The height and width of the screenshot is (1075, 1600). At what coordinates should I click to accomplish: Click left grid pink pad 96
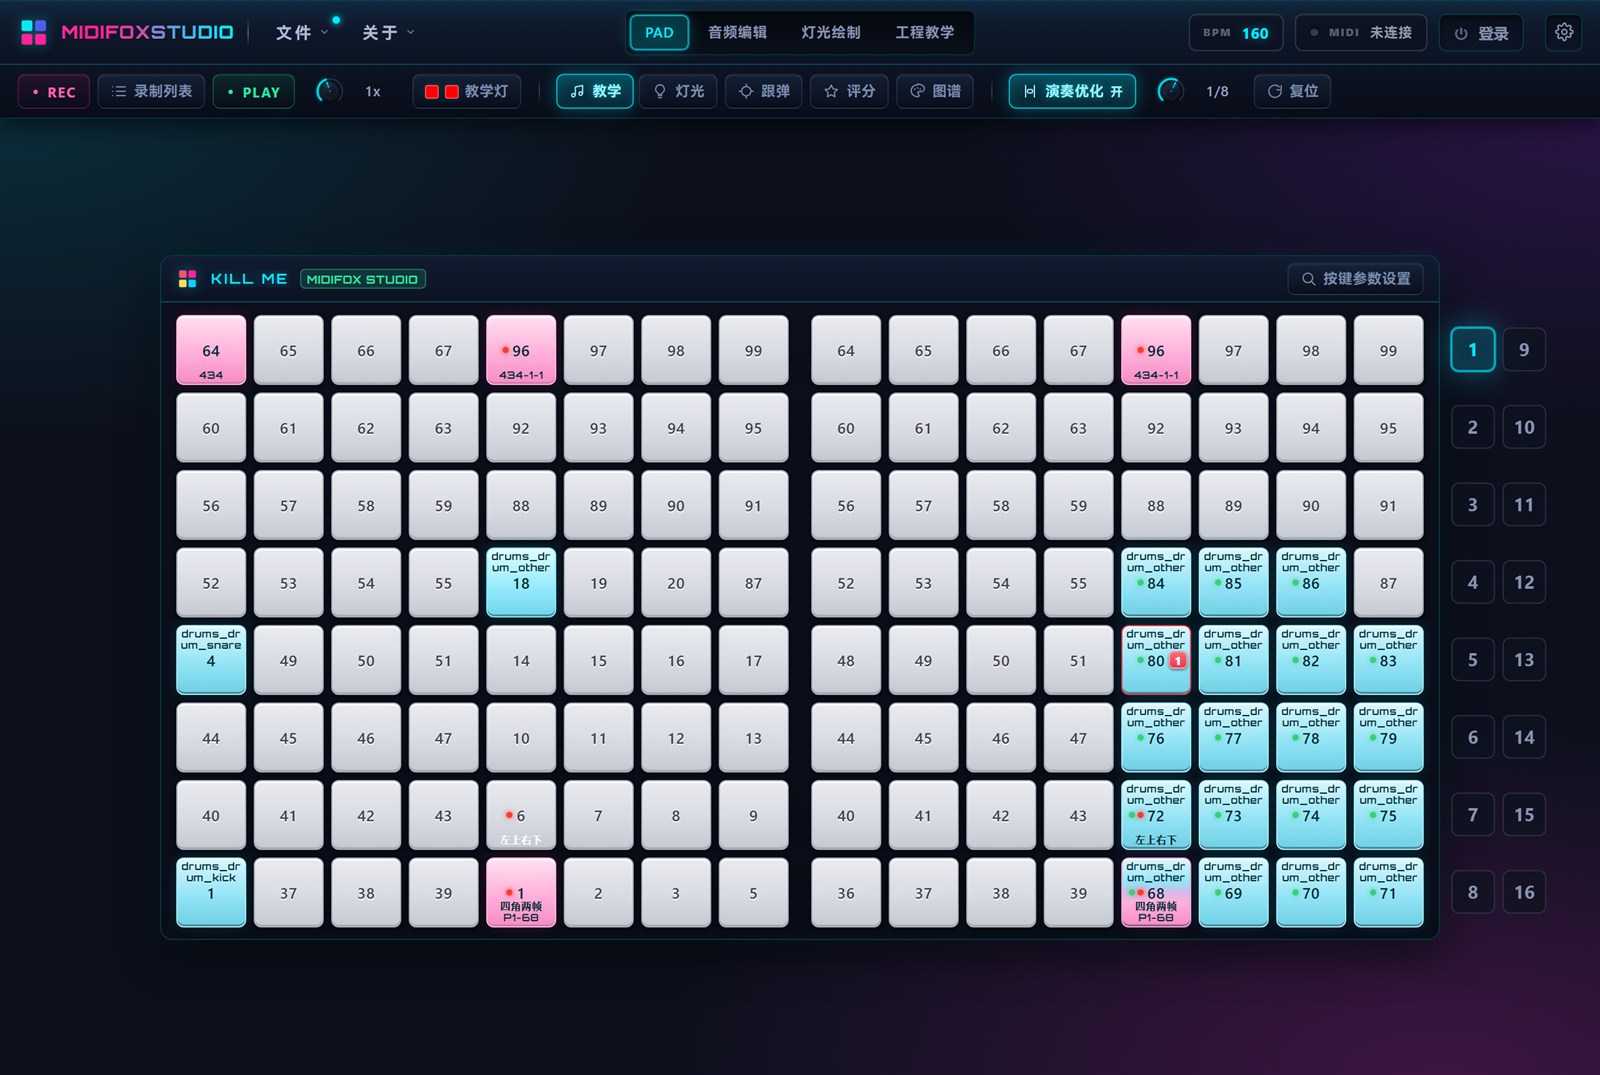521,350
